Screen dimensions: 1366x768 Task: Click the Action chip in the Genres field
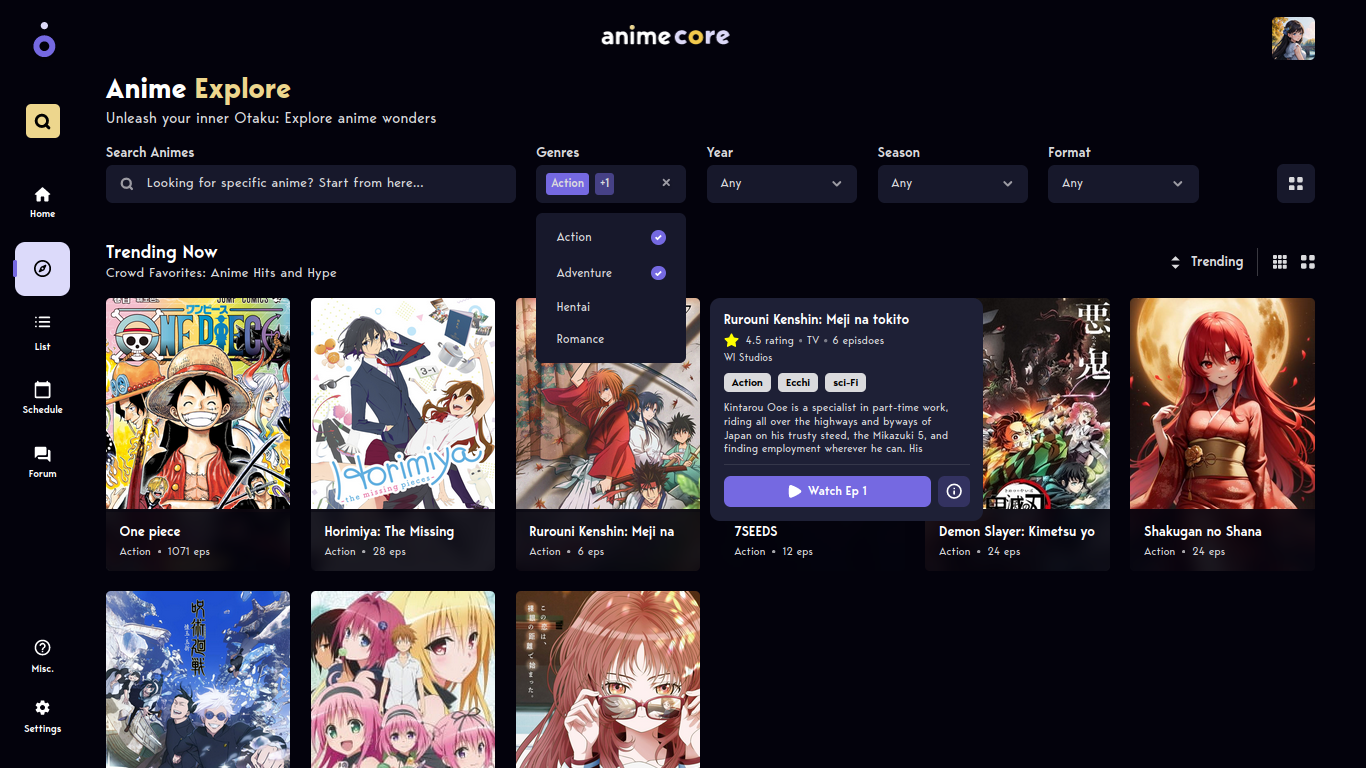pos(567,183)
